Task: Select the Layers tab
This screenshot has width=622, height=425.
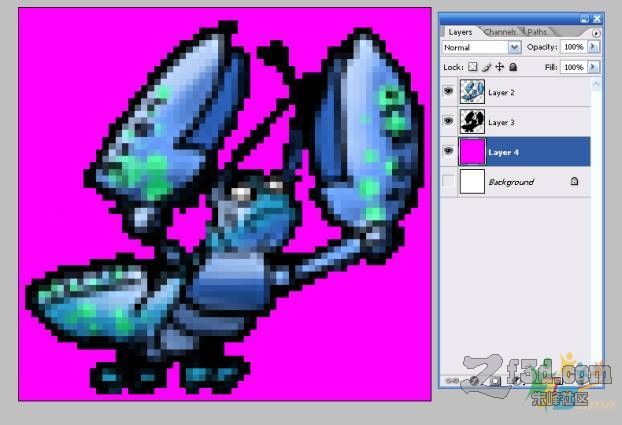Action: click(460, 32)
